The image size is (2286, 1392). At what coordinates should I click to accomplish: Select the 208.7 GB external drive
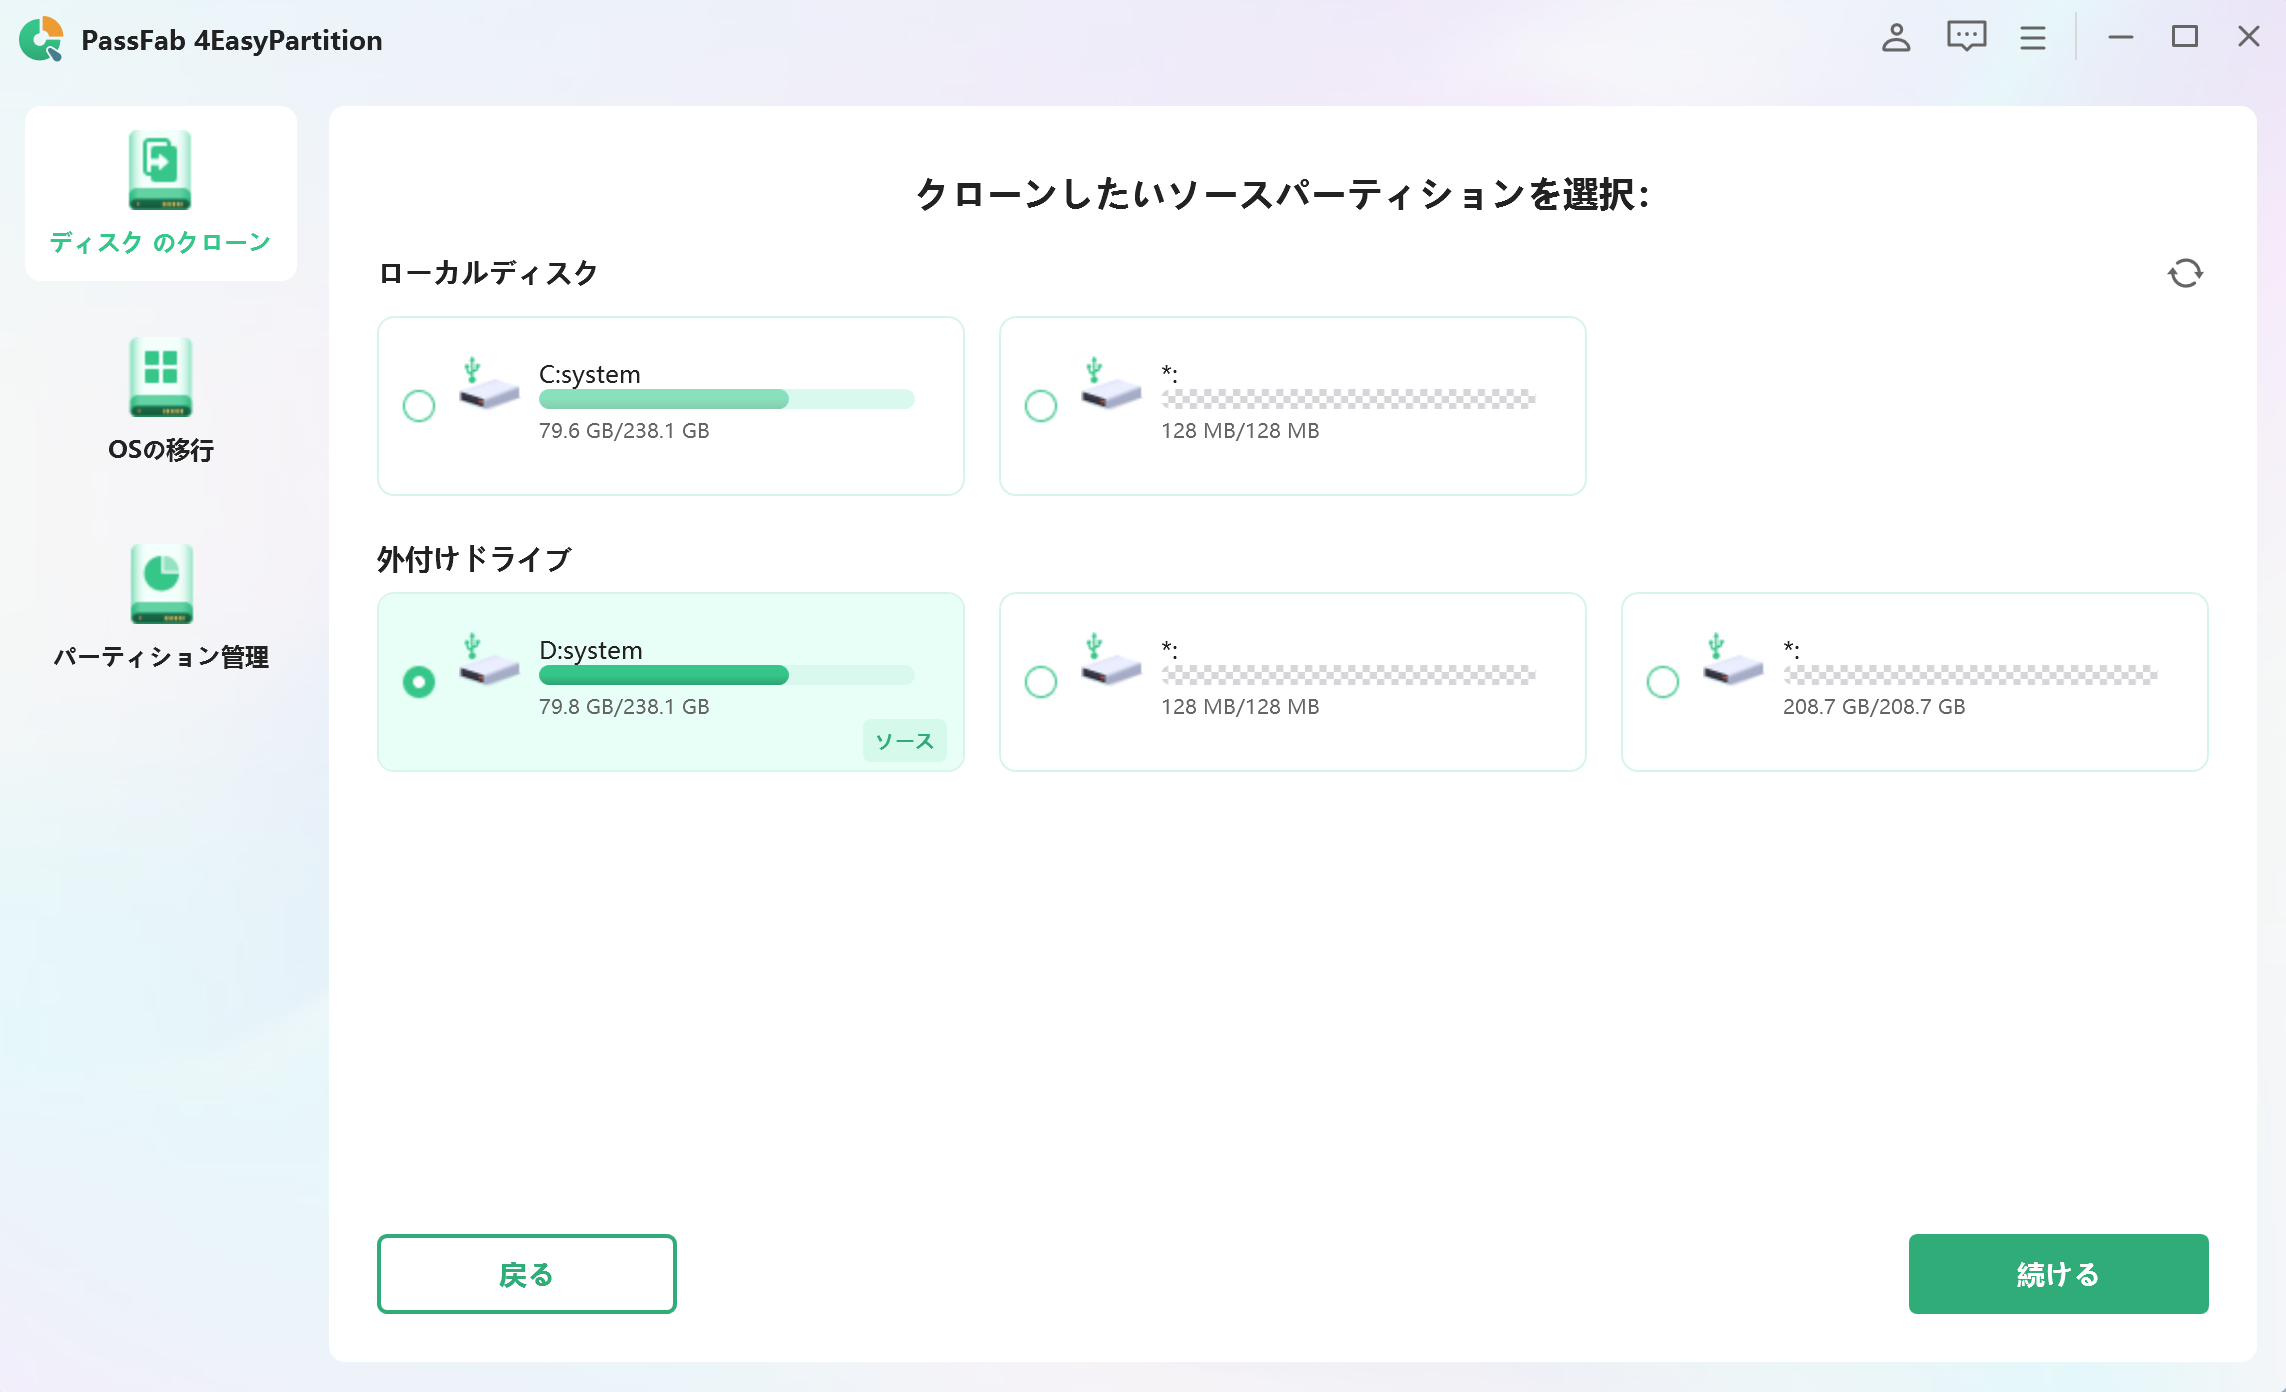click(1661, 681)
